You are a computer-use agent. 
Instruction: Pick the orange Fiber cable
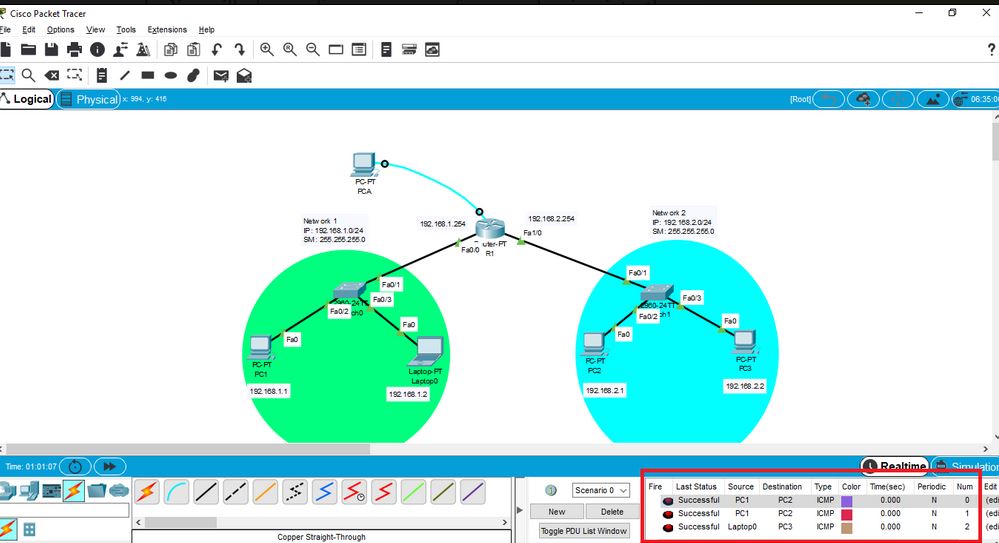tap(265, 492)
